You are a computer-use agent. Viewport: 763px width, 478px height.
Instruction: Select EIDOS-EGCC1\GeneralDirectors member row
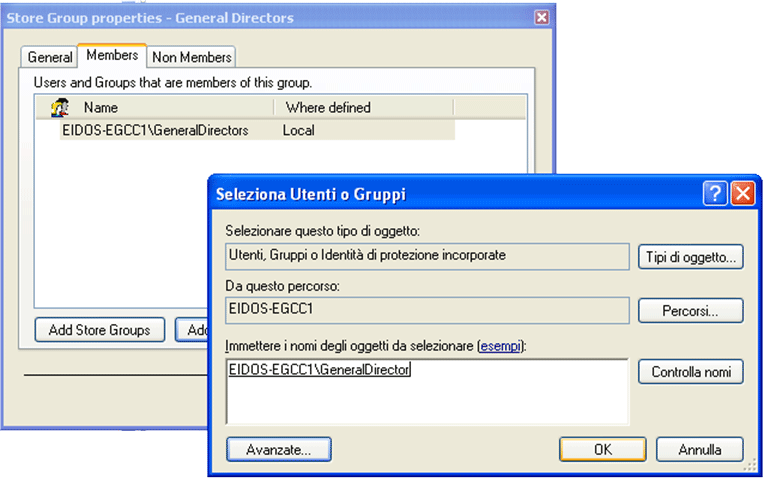pyautogui.click(x=257, y=130)
